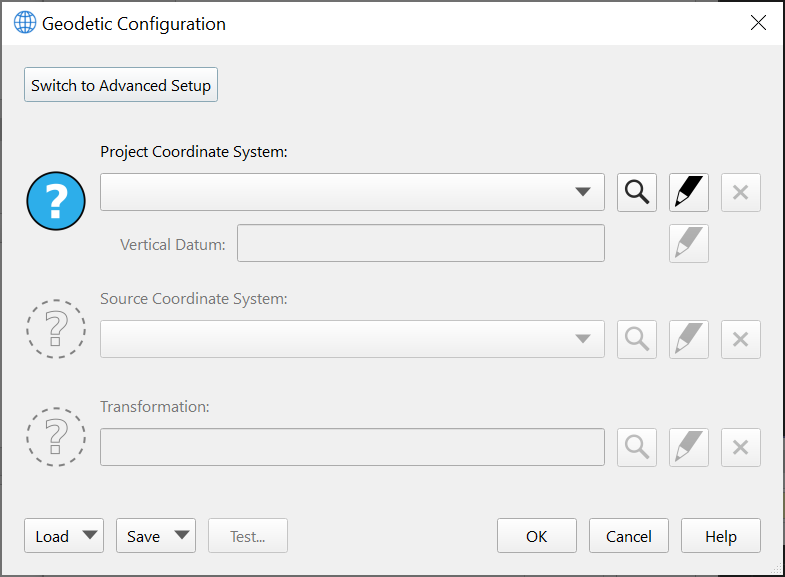785x577 pixels.
Task: Expand the Source Coordinate System dropdown
Action: click(x=583, y=339)
